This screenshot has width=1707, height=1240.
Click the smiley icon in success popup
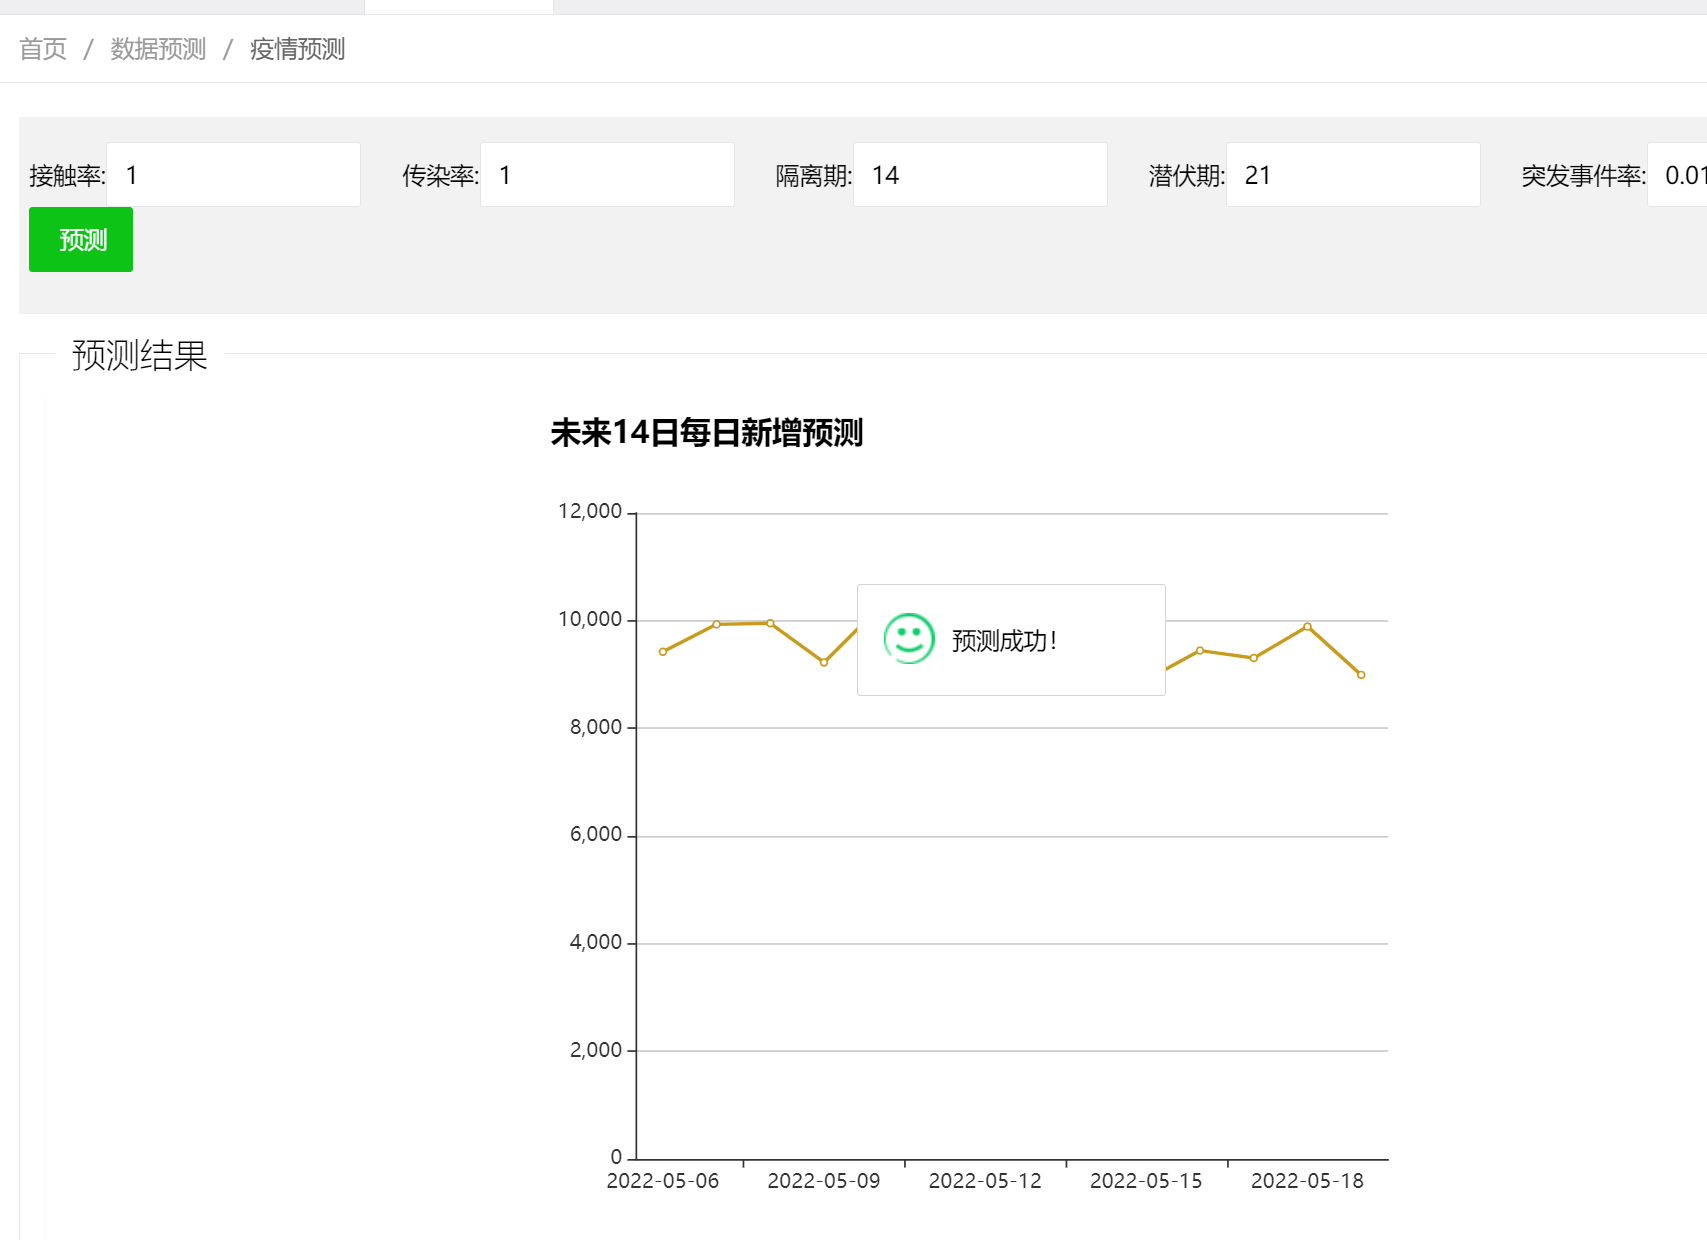pyautogui.click(x=909, y=639)
